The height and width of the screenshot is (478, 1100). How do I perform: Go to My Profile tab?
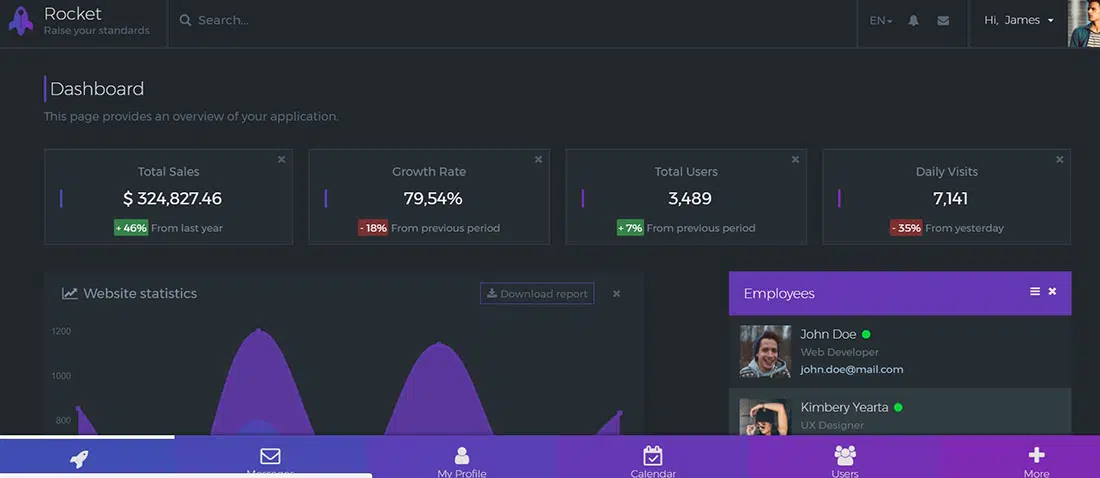click(x=461, y=460)
